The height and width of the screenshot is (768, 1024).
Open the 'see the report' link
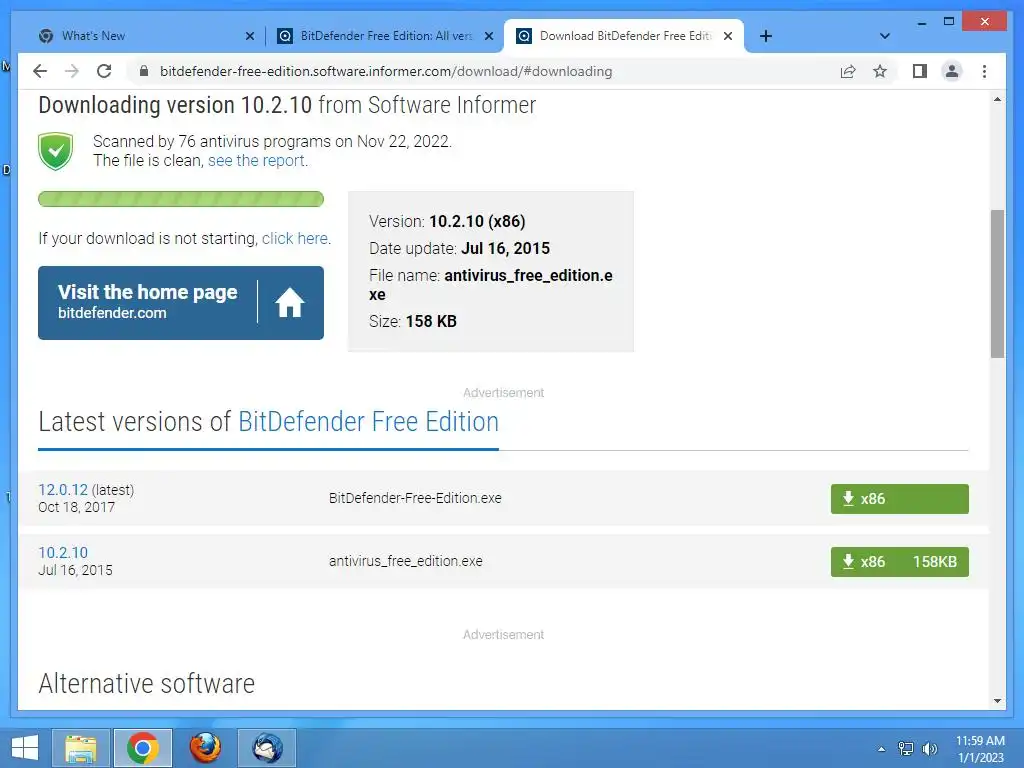[x=257, y=161]
